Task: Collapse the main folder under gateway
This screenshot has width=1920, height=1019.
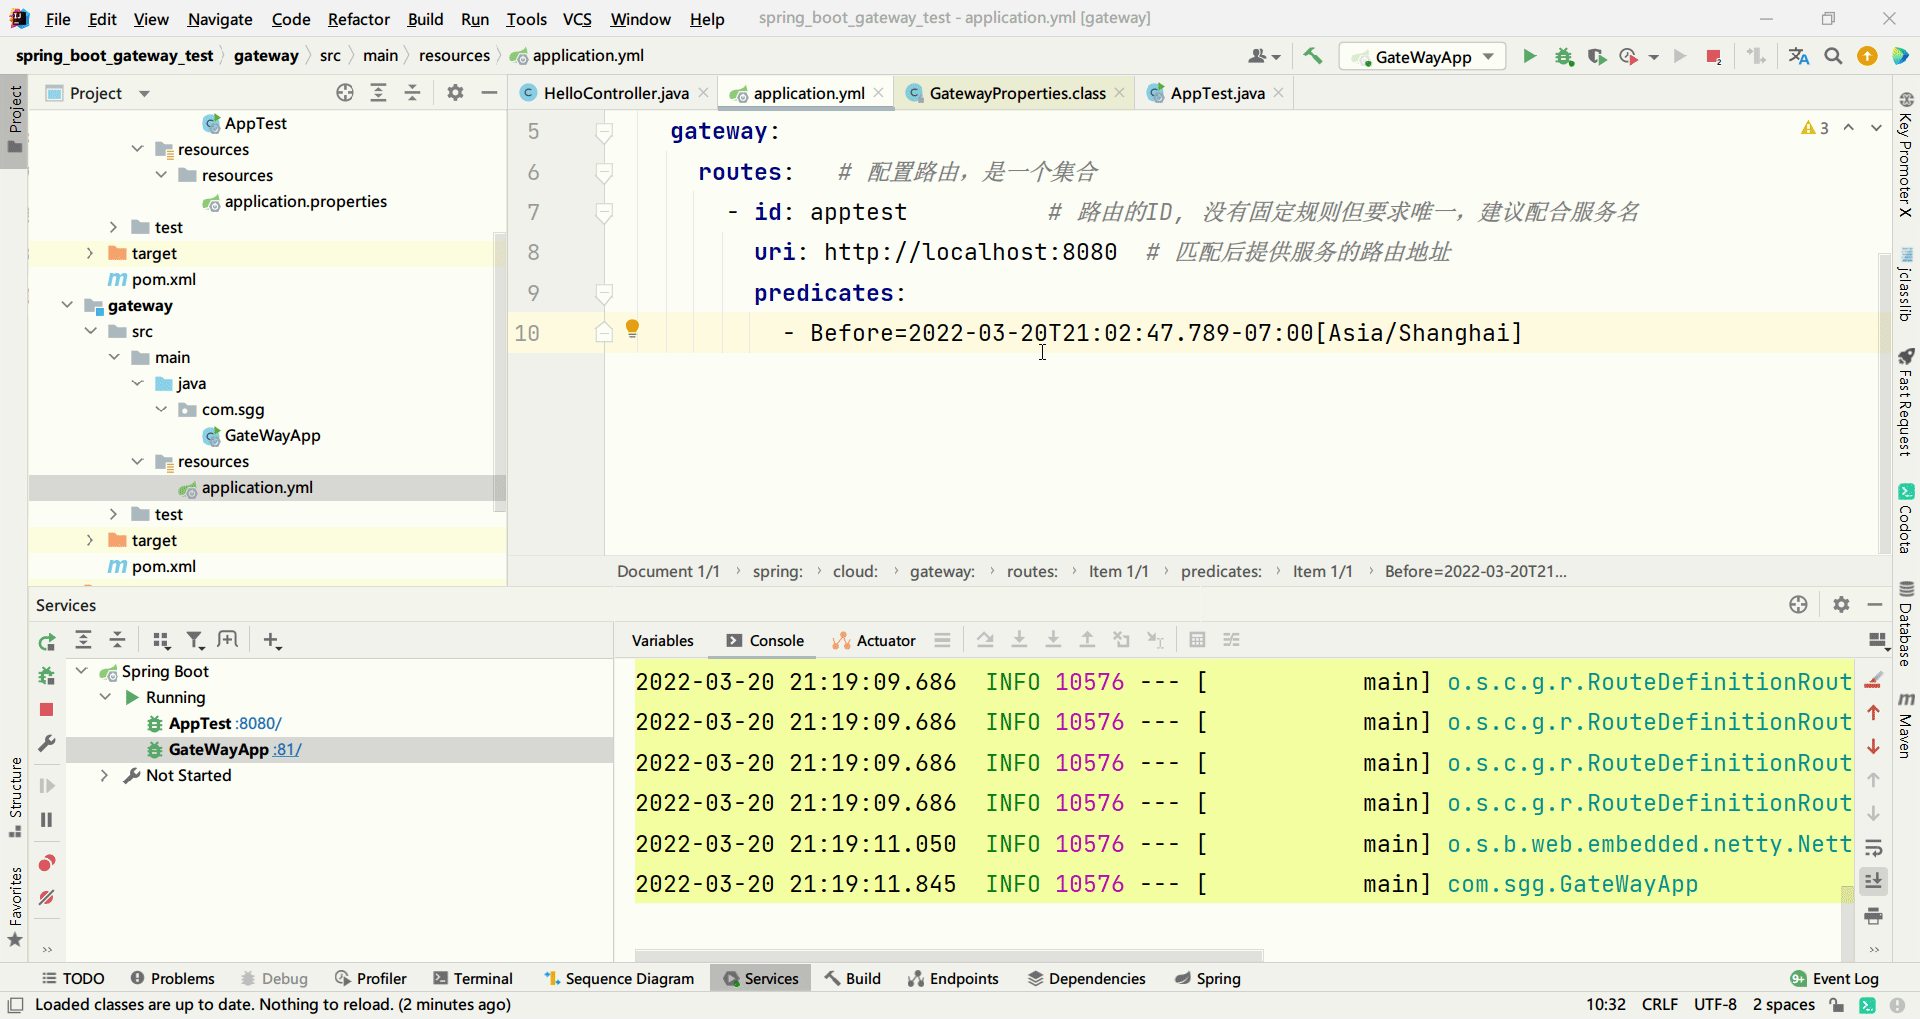Action: tap(114, 357)
